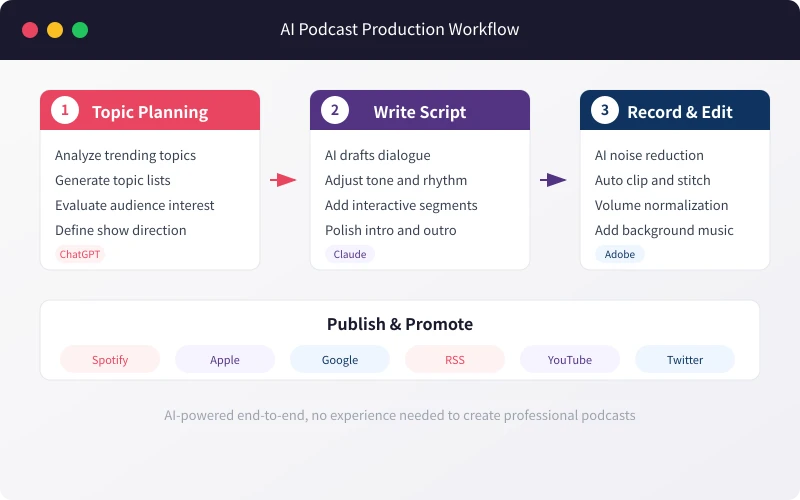The height and width of the screenshot is (500, 800).
Task: Choose the RSS platform pill
Action: [455, 360]
